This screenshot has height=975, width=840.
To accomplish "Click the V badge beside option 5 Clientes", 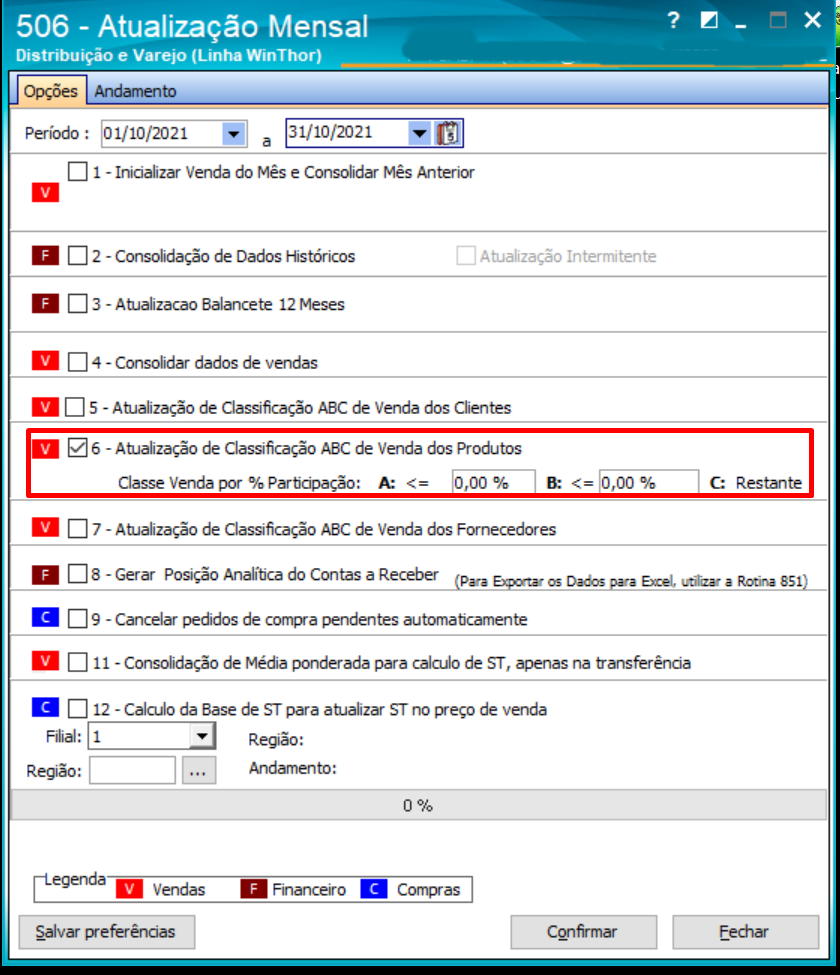I will point(45,407).
